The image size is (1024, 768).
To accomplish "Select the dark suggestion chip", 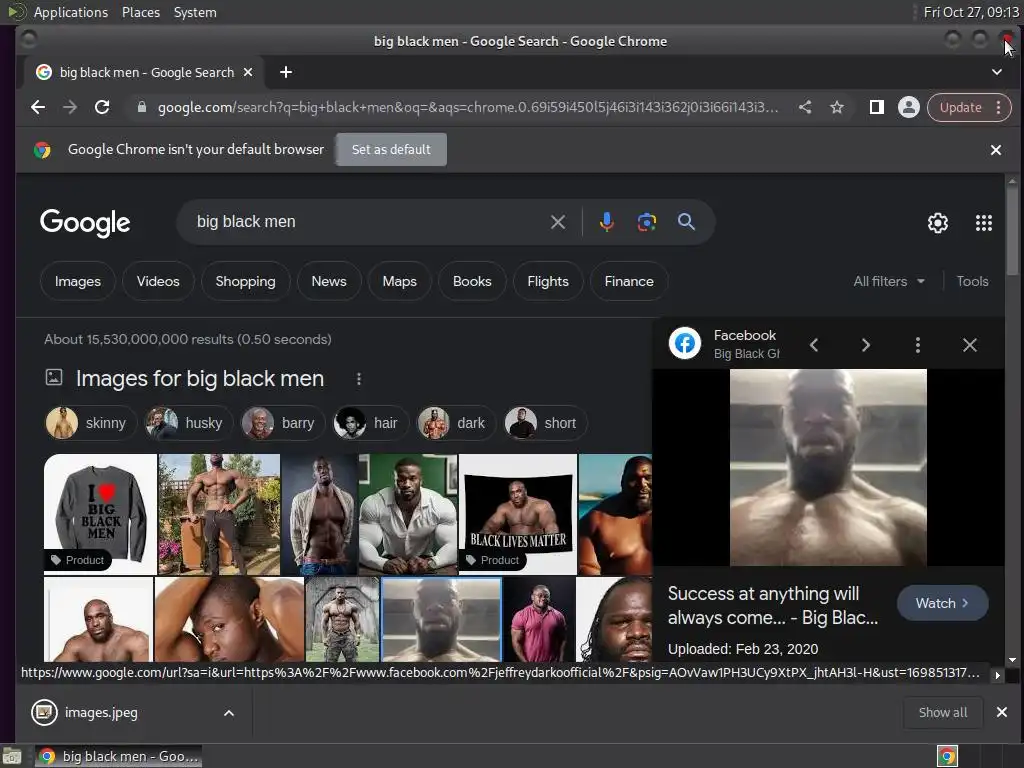I will point(455,423).
